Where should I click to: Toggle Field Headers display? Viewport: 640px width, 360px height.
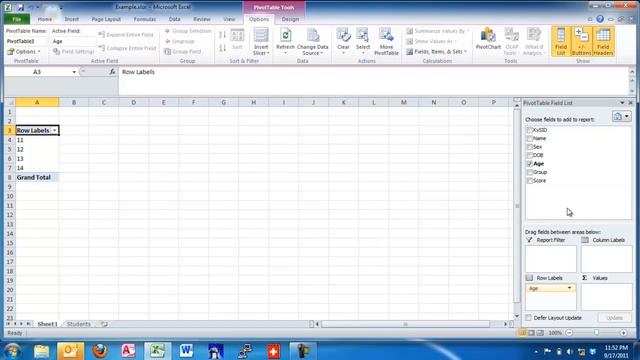tap(603, 41)
